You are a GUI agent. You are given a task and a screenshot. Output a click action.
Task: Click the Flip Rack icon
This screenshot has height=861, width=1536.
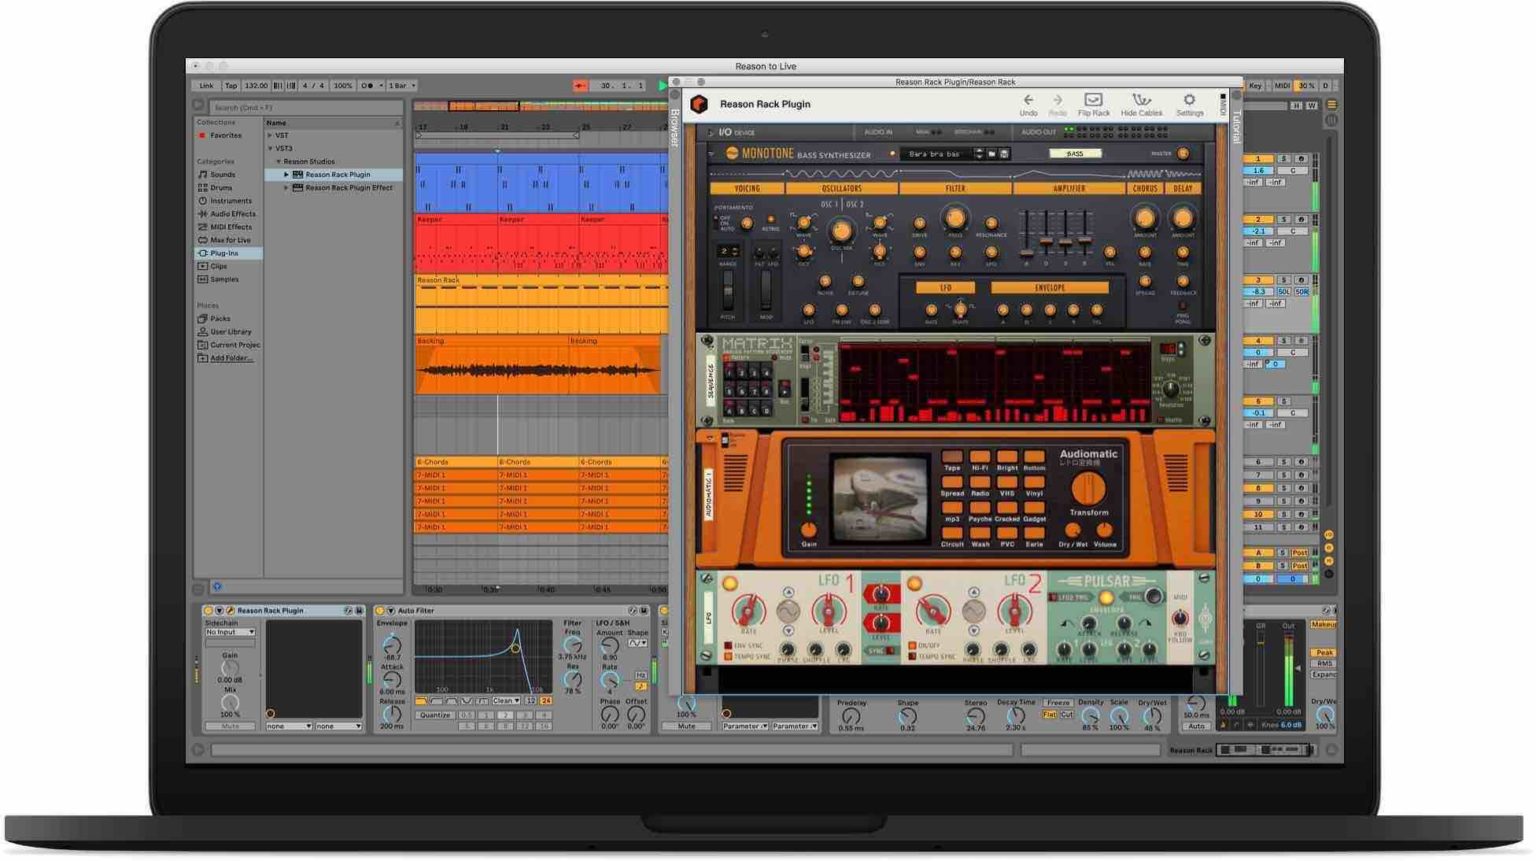tap(1093, 100)
